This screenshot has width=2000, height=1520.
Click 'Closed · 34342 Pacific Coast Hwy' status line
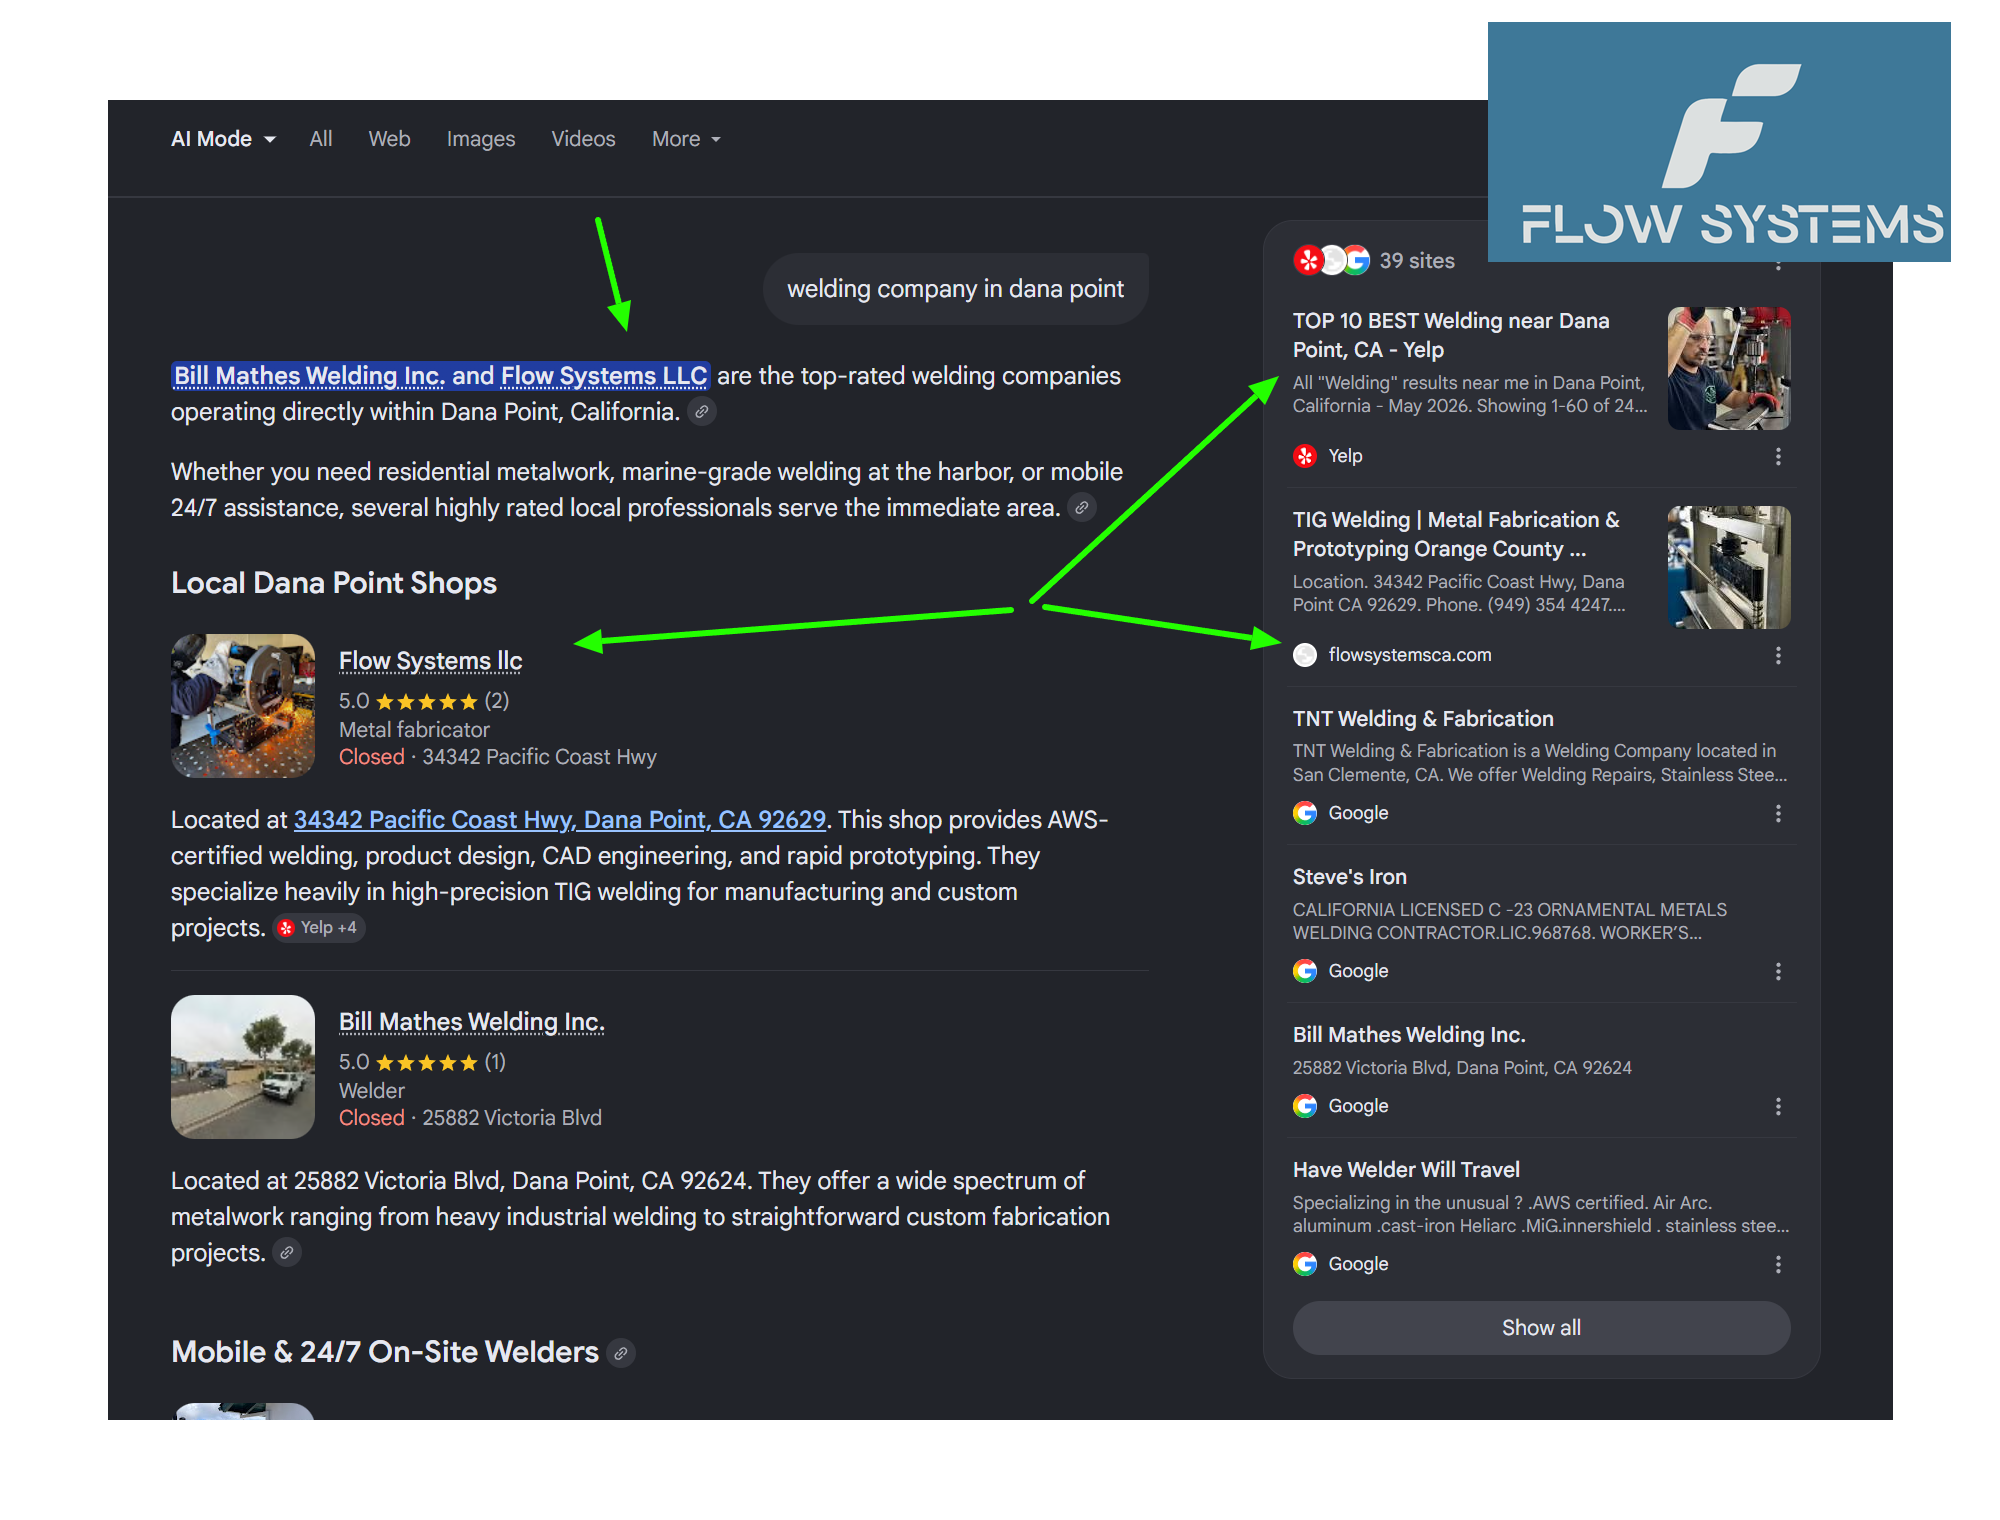(x=498, y=757)
